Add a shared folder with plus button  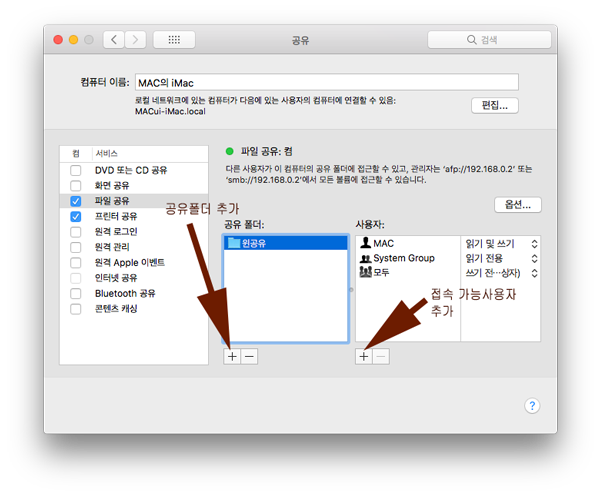(232, 357)
